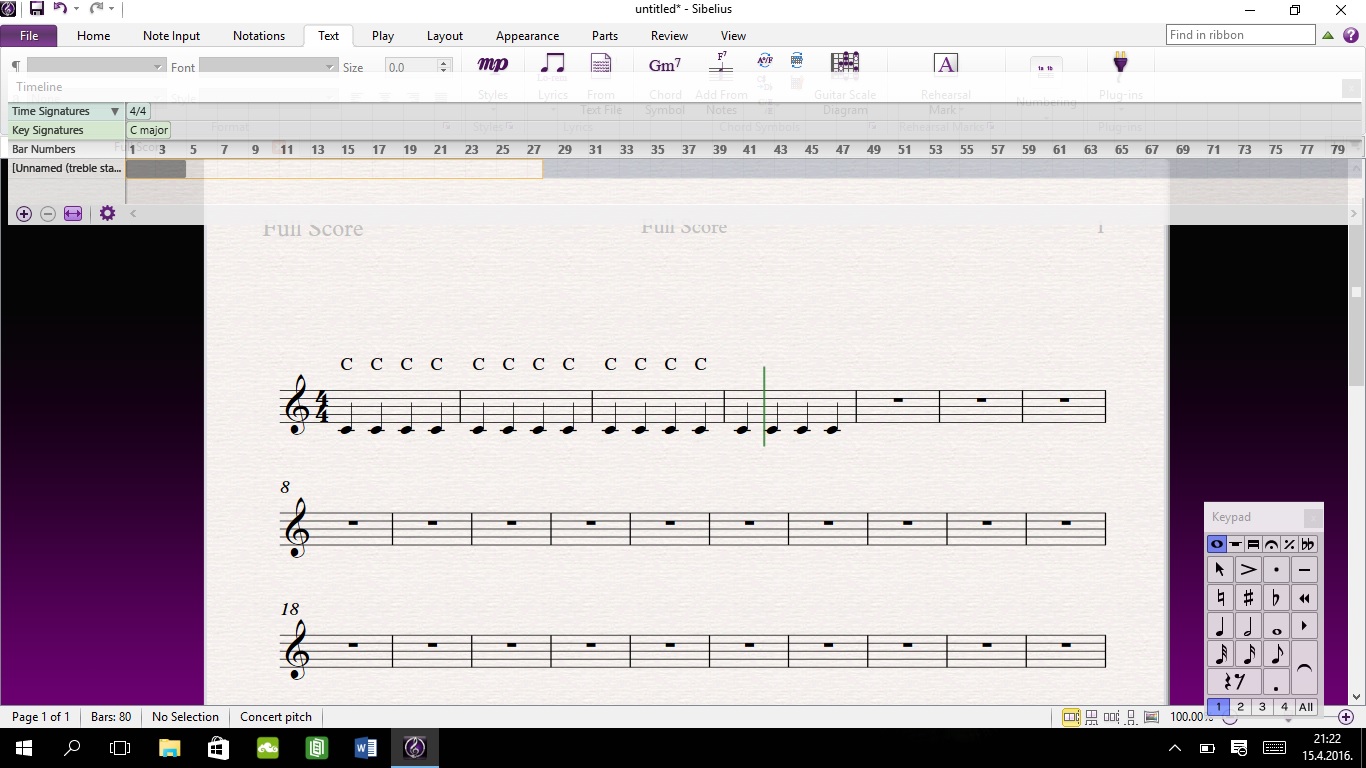Click the Size stepper arrows
This screenshot has height=768, width=1366.
(445, 67)
